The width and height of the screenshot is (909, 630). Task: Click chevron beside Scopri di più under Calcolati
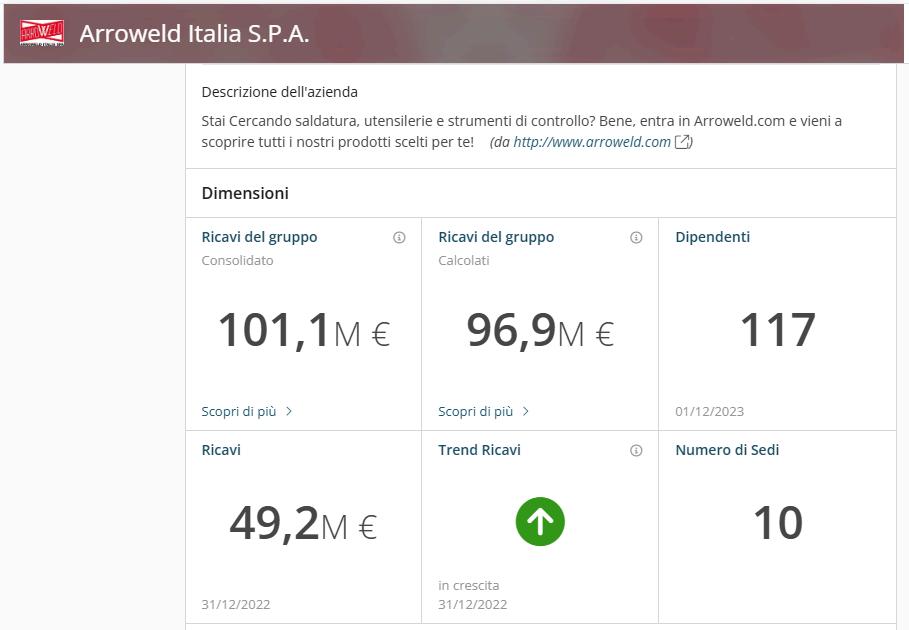(525, 411)
